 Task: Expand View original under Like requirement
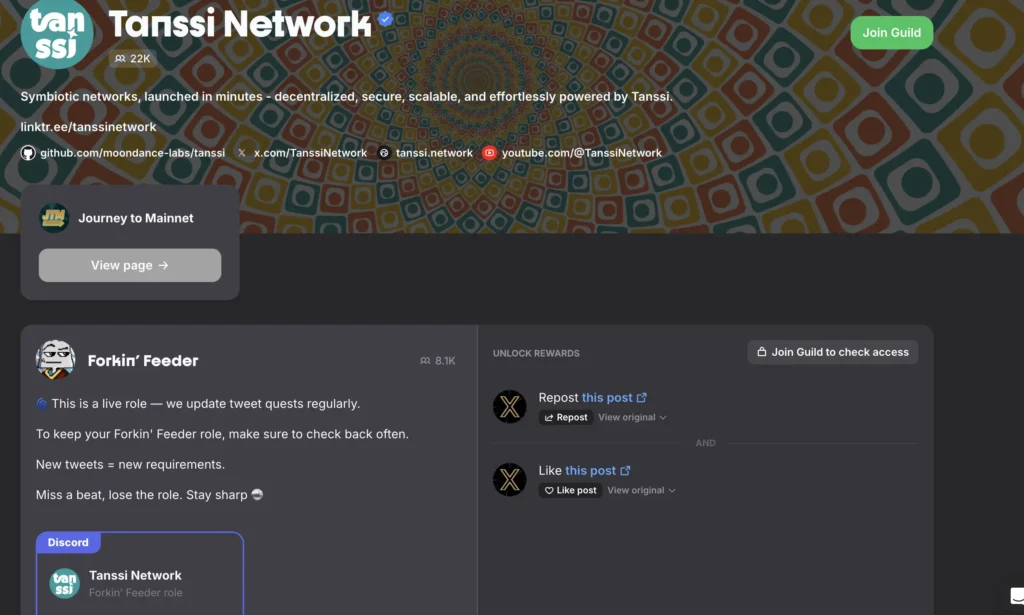(x=641, y=490)
